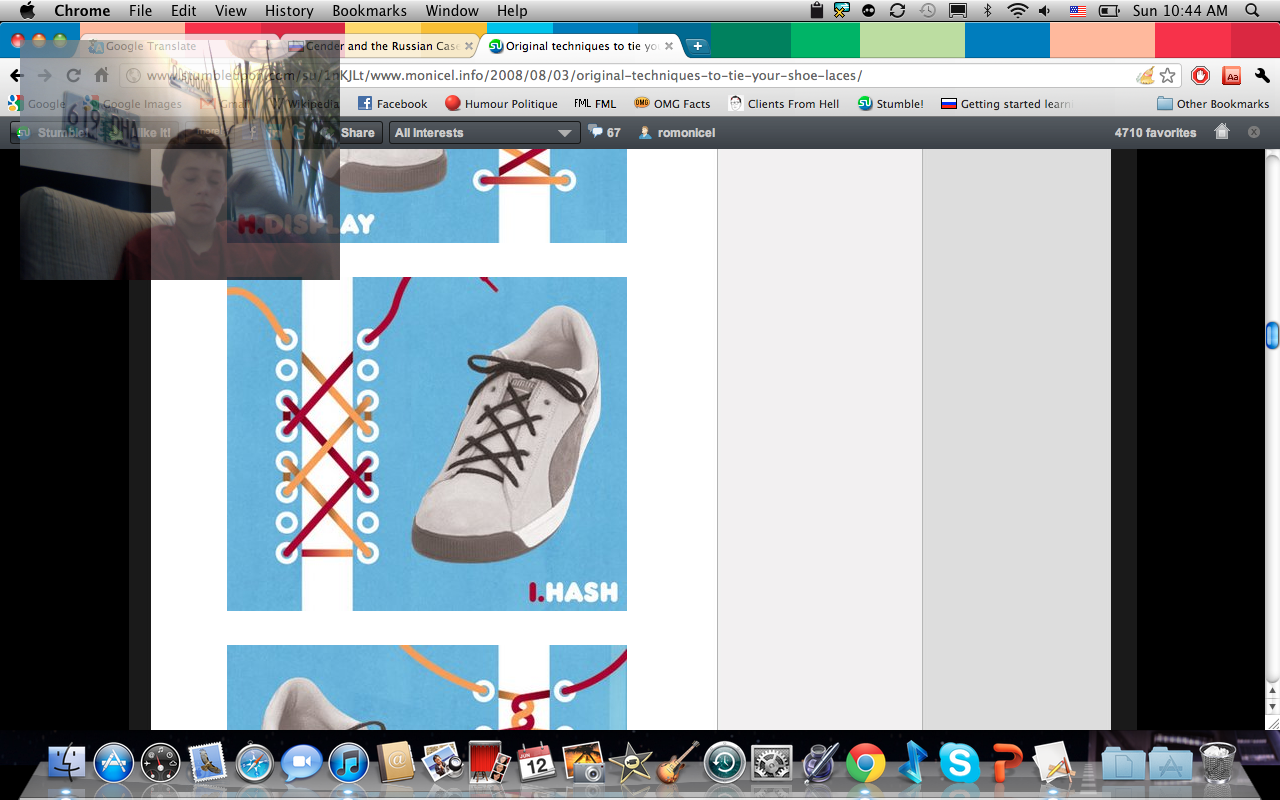Open the Chrome wrench settings menu
Screen dimensions: 1280x800
1262,76
